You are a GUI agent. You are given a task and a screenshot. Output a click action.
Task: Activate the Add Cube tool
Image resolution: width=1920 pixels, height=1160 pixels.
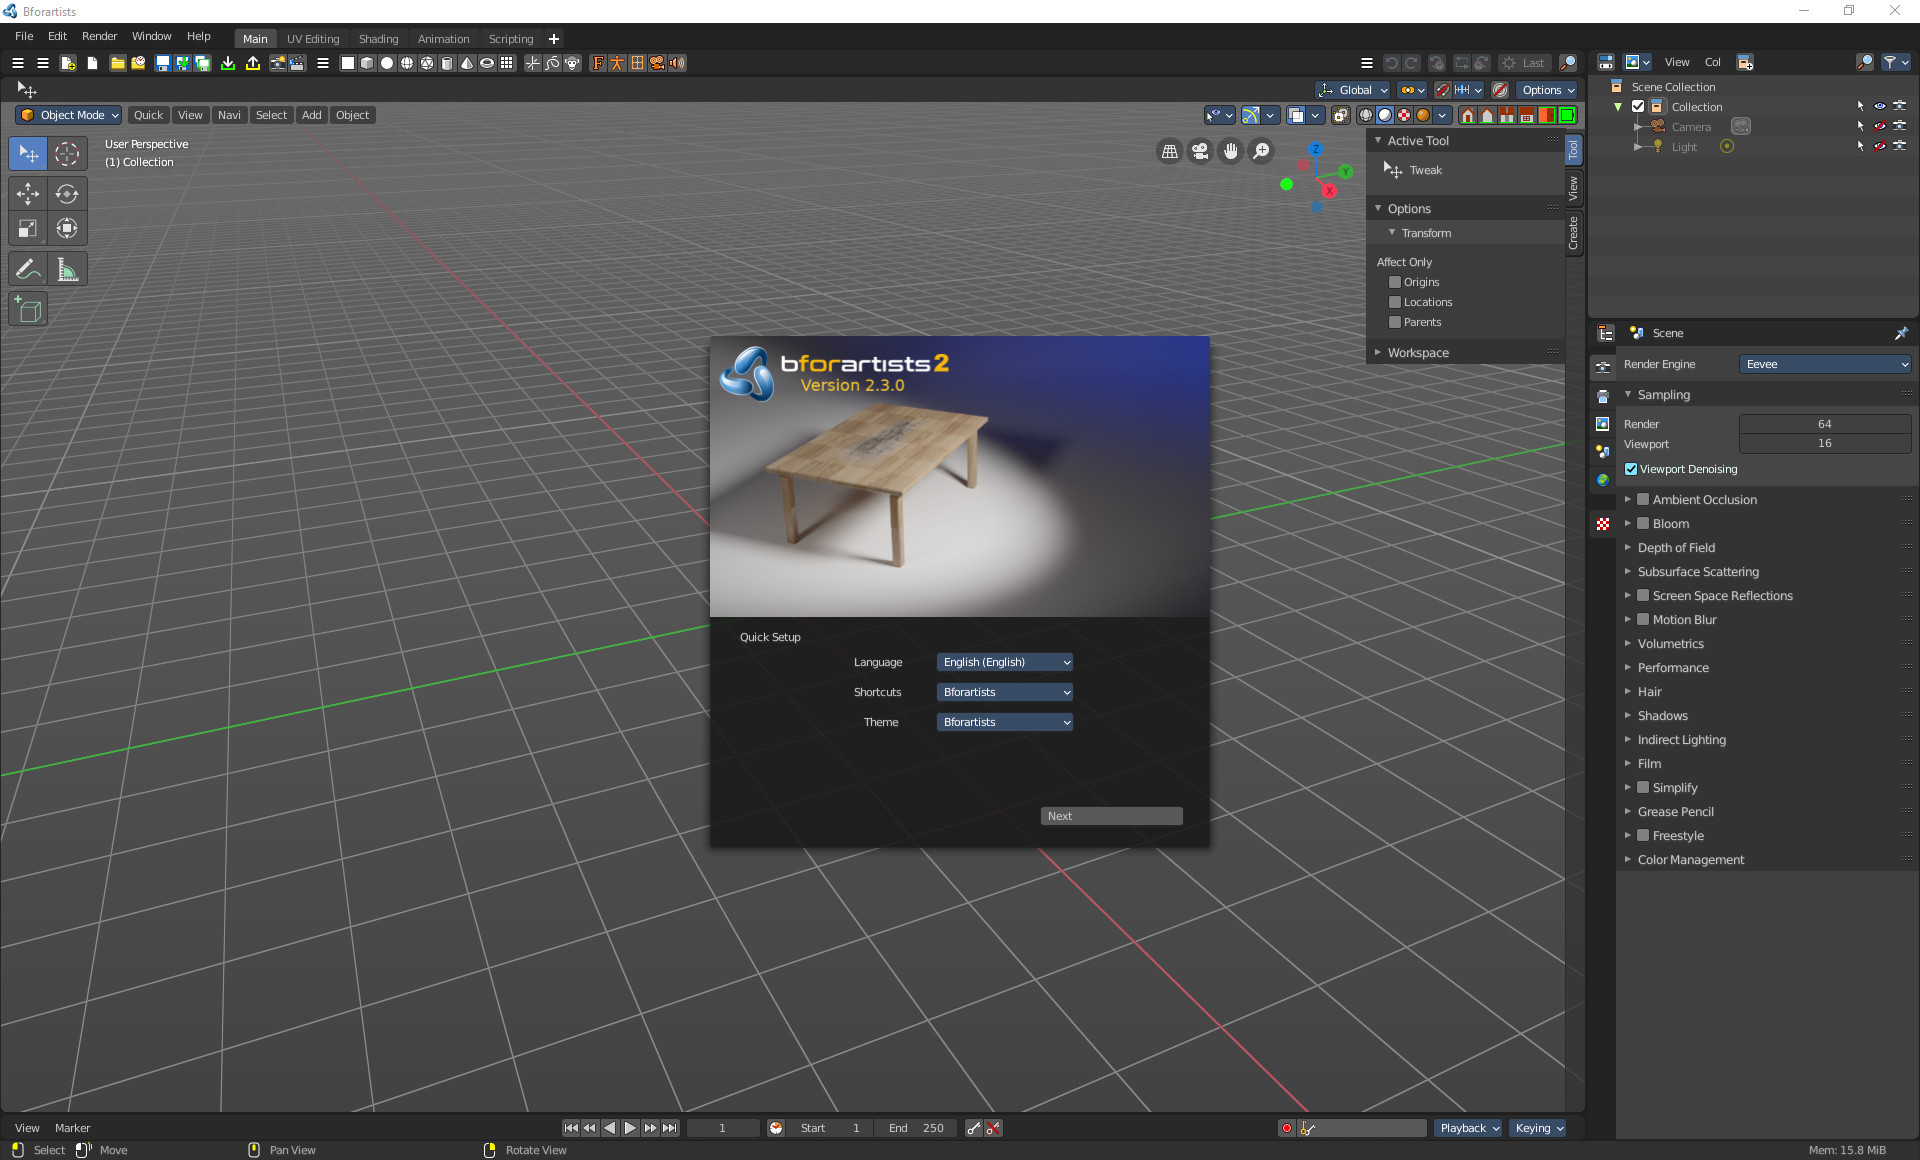tap(28, 310)
